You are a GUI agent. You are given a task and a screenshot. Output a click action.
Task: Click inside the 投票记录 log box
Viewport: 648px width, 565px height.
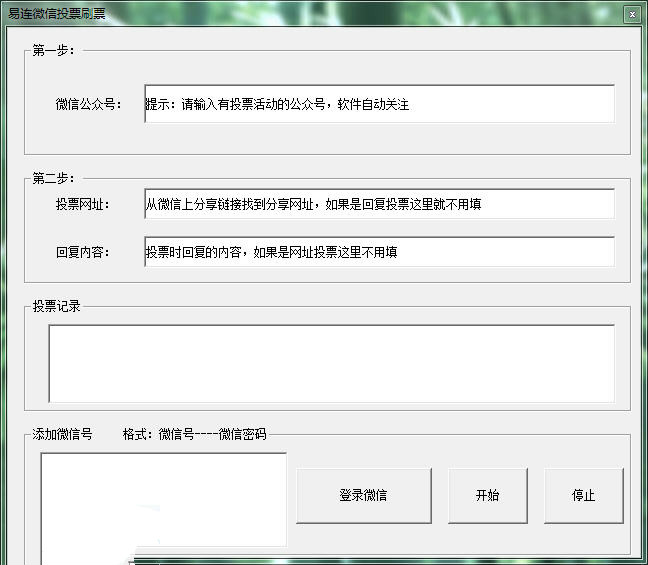click(331, 364)
